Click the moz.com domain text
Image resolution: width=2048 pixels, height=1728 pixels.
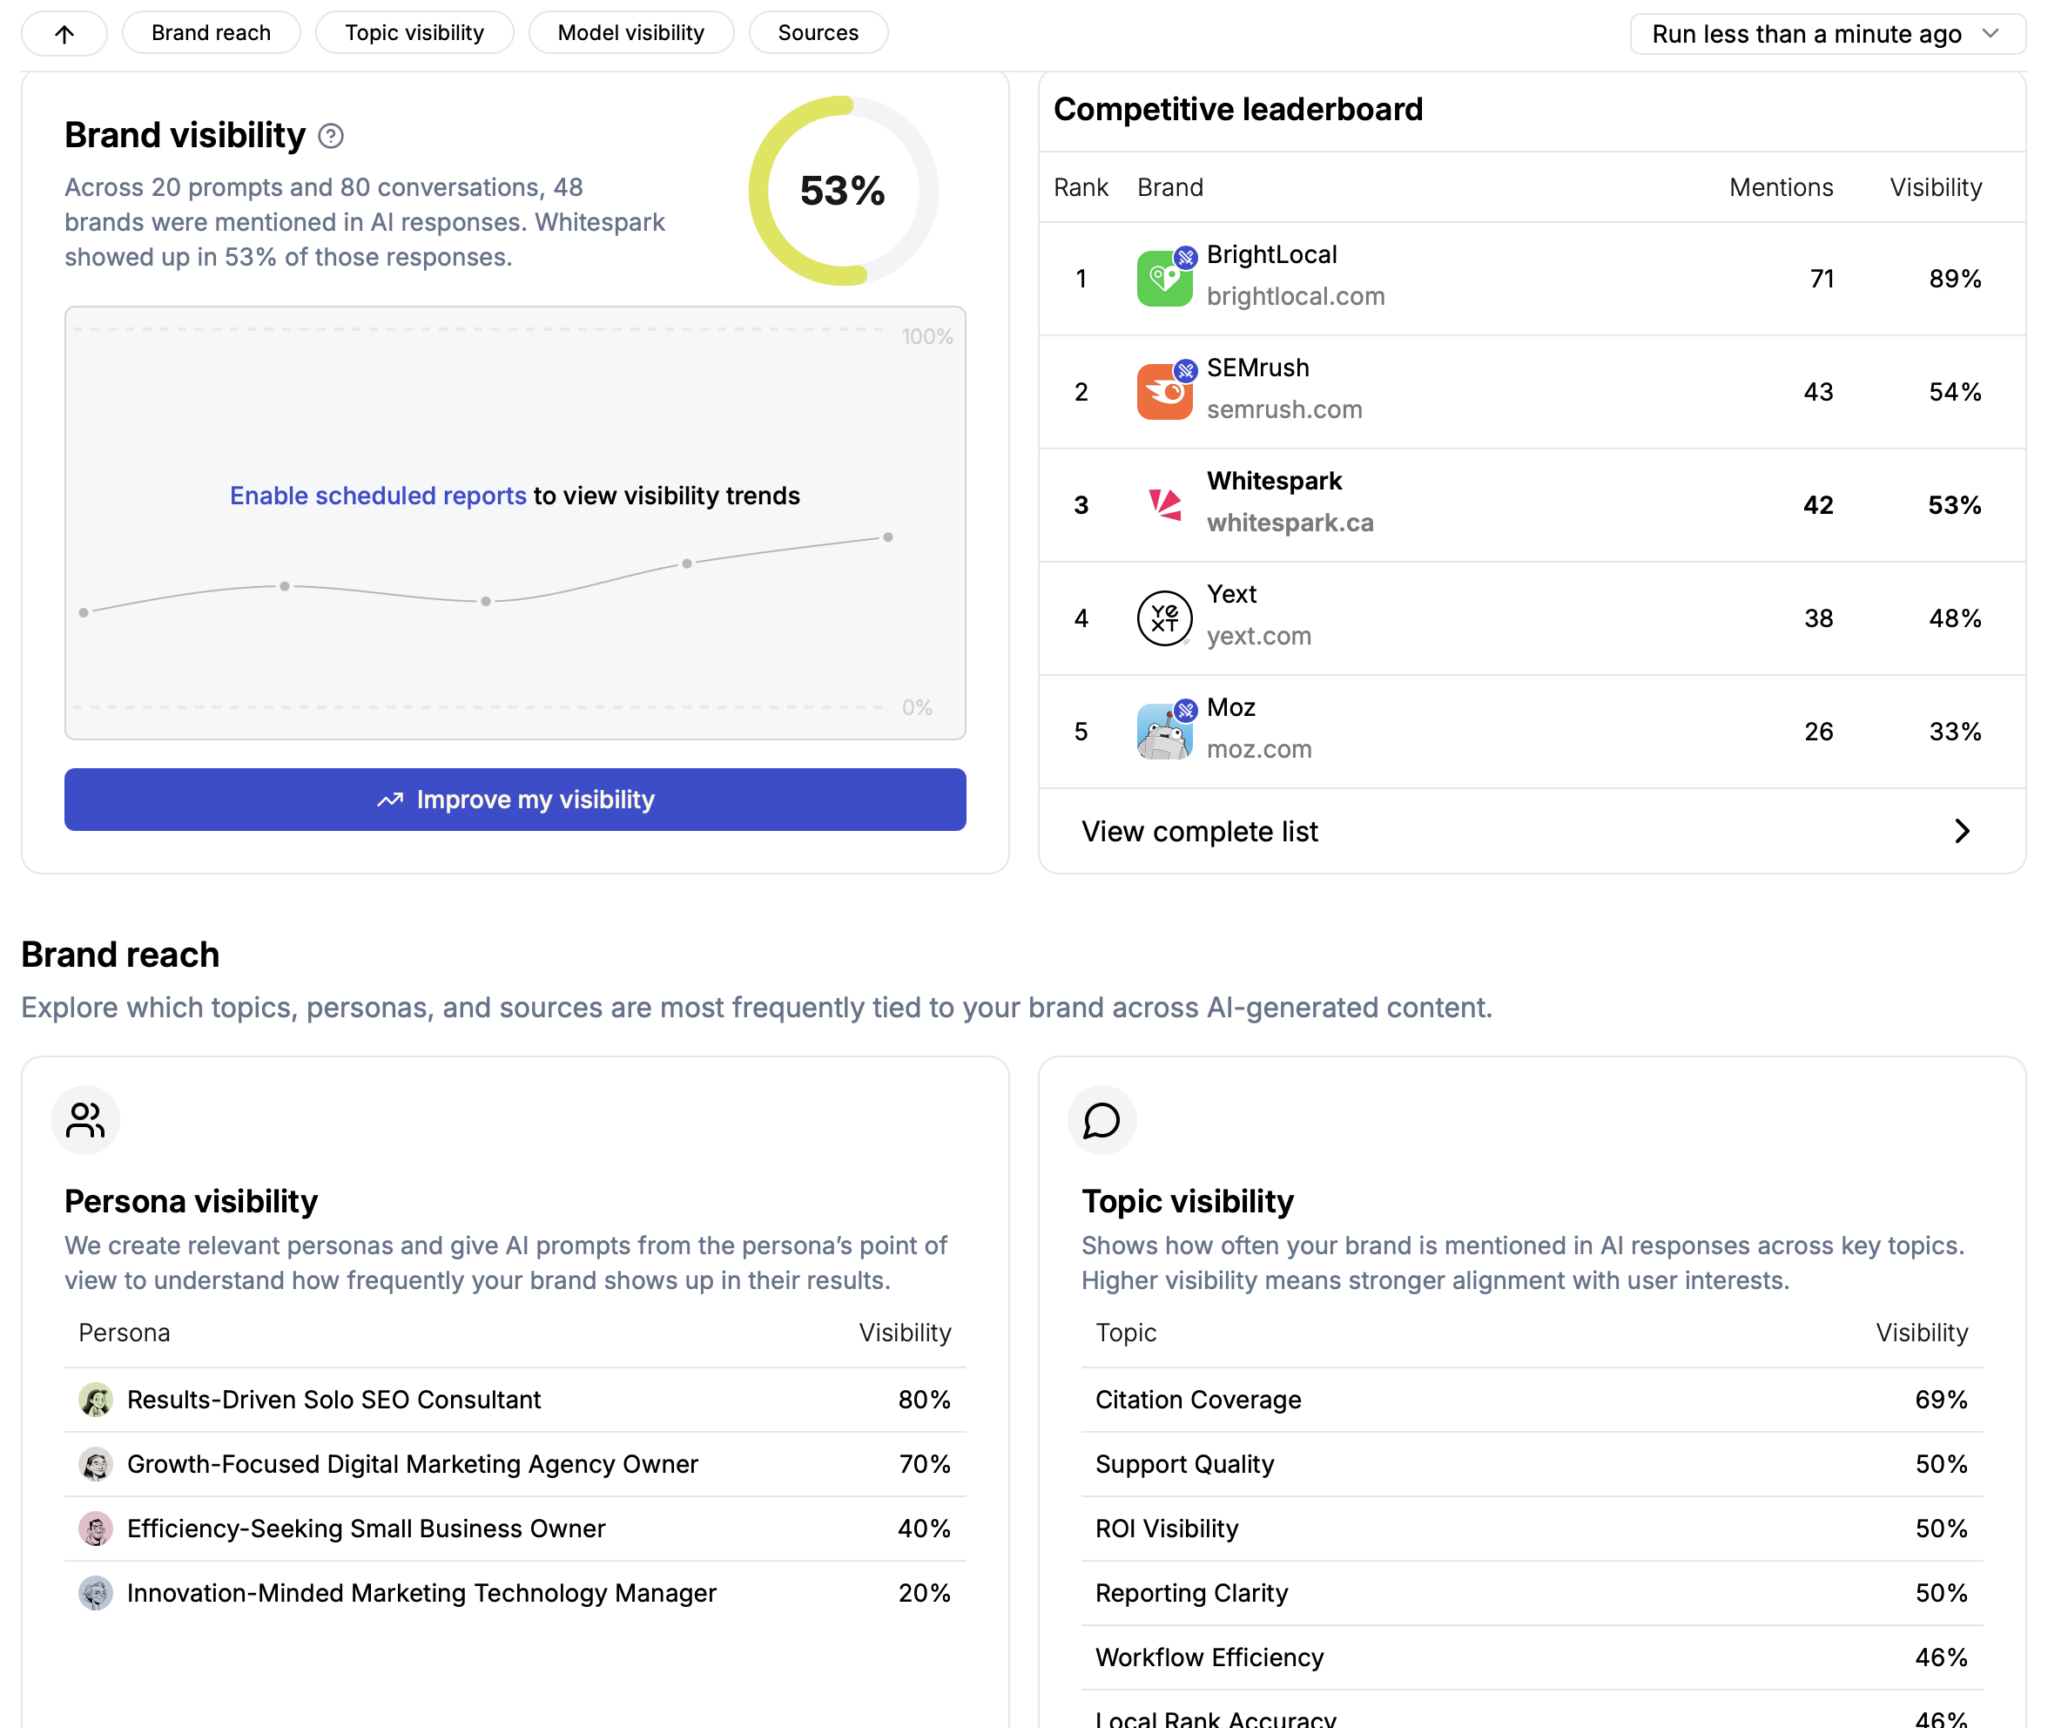(1259, 748)
